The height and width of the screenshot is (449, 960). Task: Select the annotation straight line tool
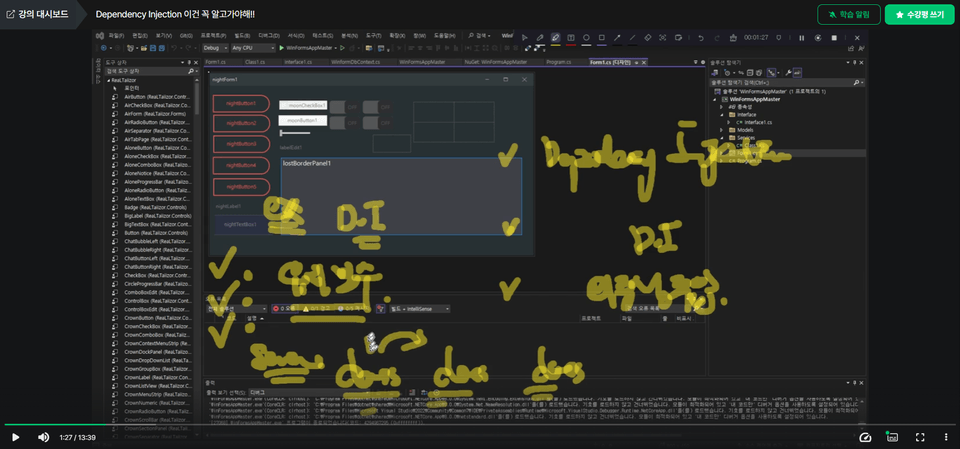click(x=632, y=37)
